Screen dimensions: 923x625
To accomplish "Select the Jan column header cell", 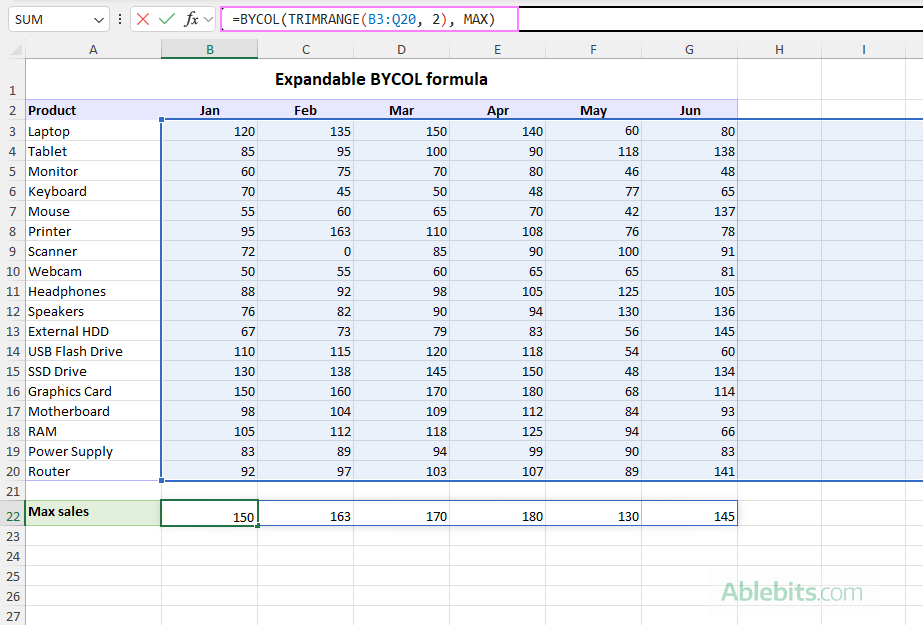I will pos(209,110).
